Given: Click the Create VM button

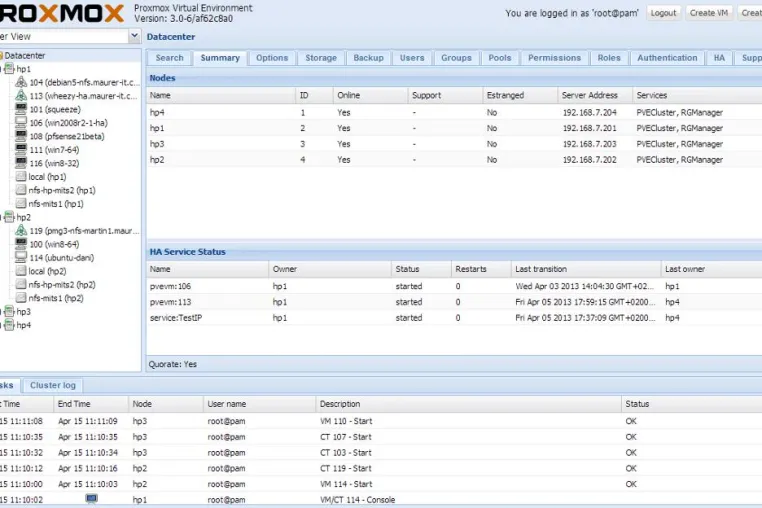Looking at the screenshot, I should click(x=709, y=13).
